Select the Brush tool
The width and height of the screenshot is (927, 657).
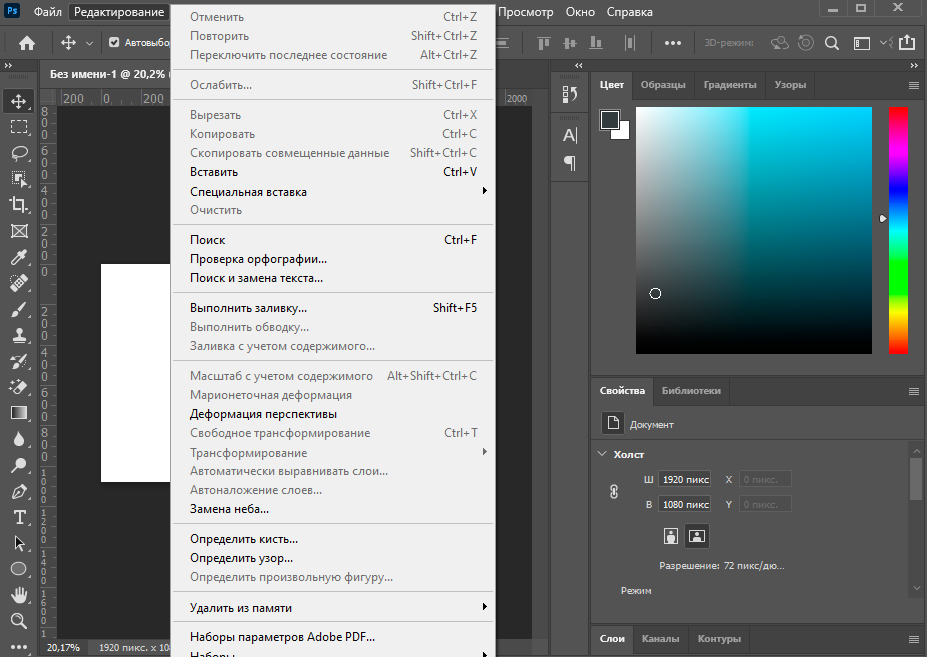(x=19, y=309)
